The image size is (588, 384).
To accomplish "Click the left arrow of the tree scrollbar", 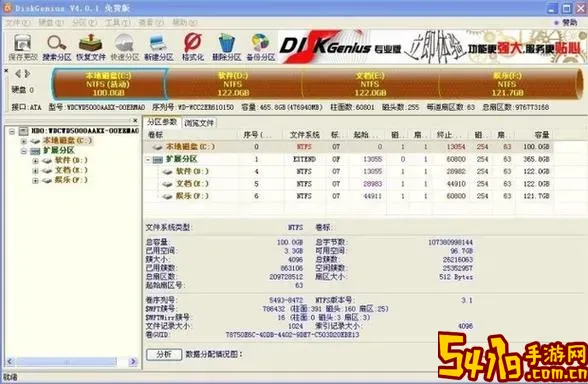I will pyautogui.click(x=10, y=362).
